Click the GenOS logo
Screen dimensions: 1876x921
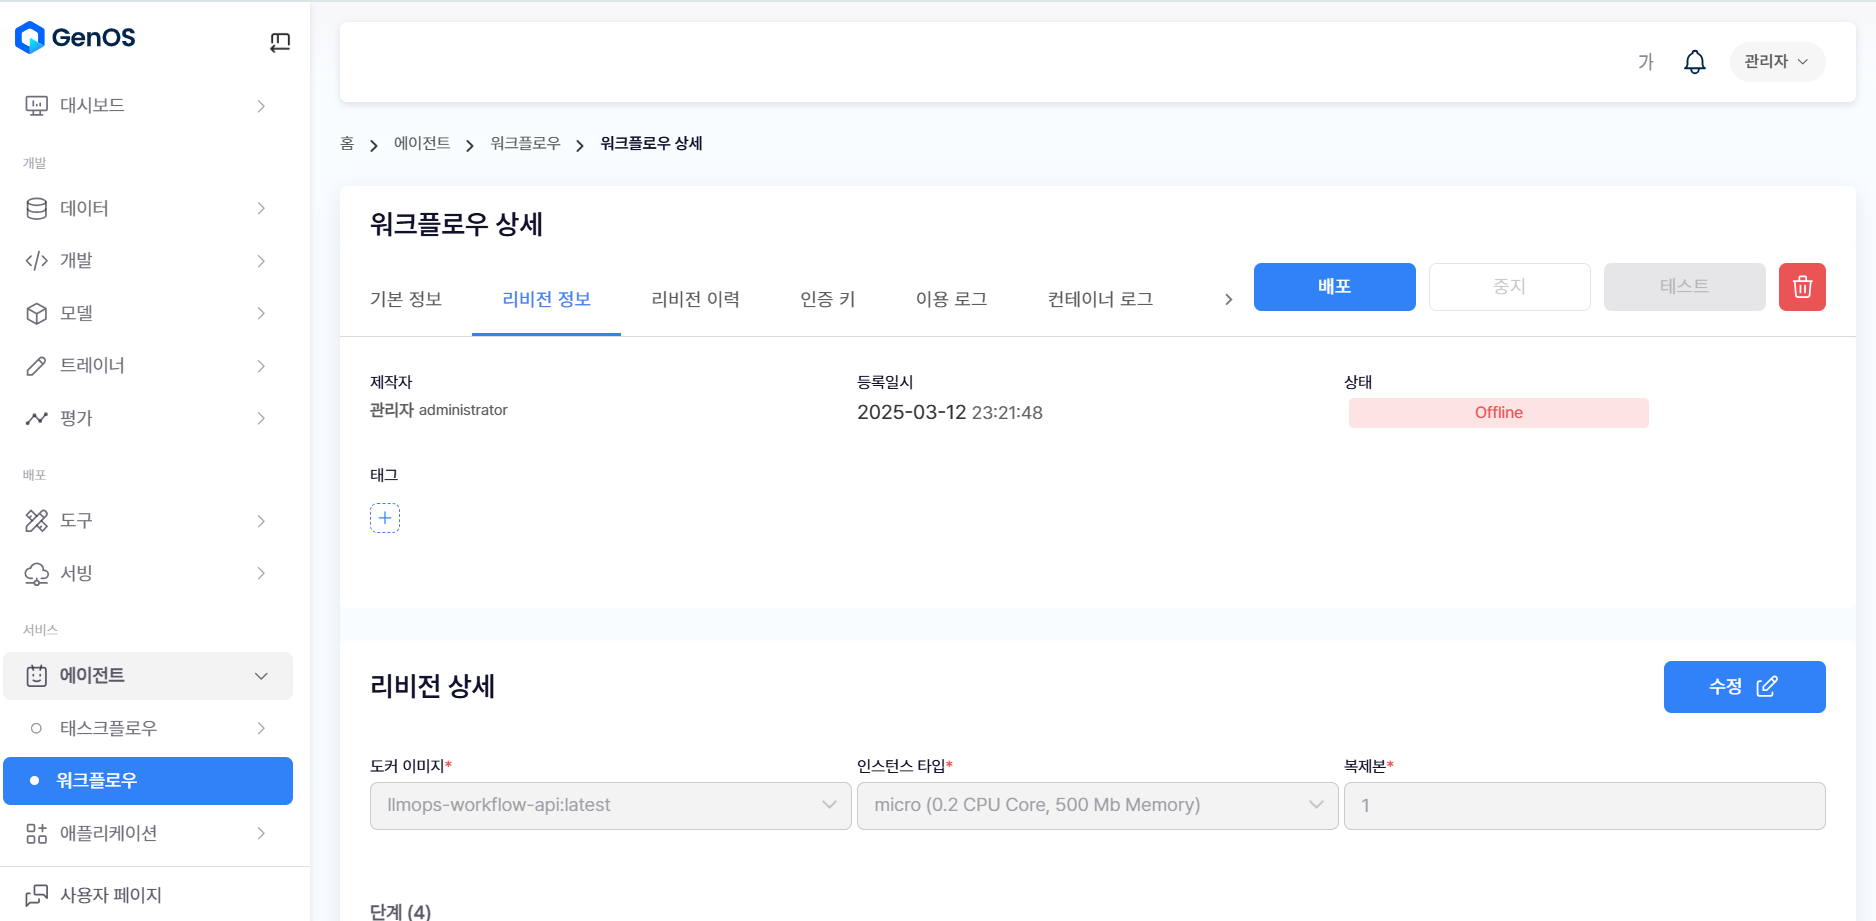click(75, 38)
